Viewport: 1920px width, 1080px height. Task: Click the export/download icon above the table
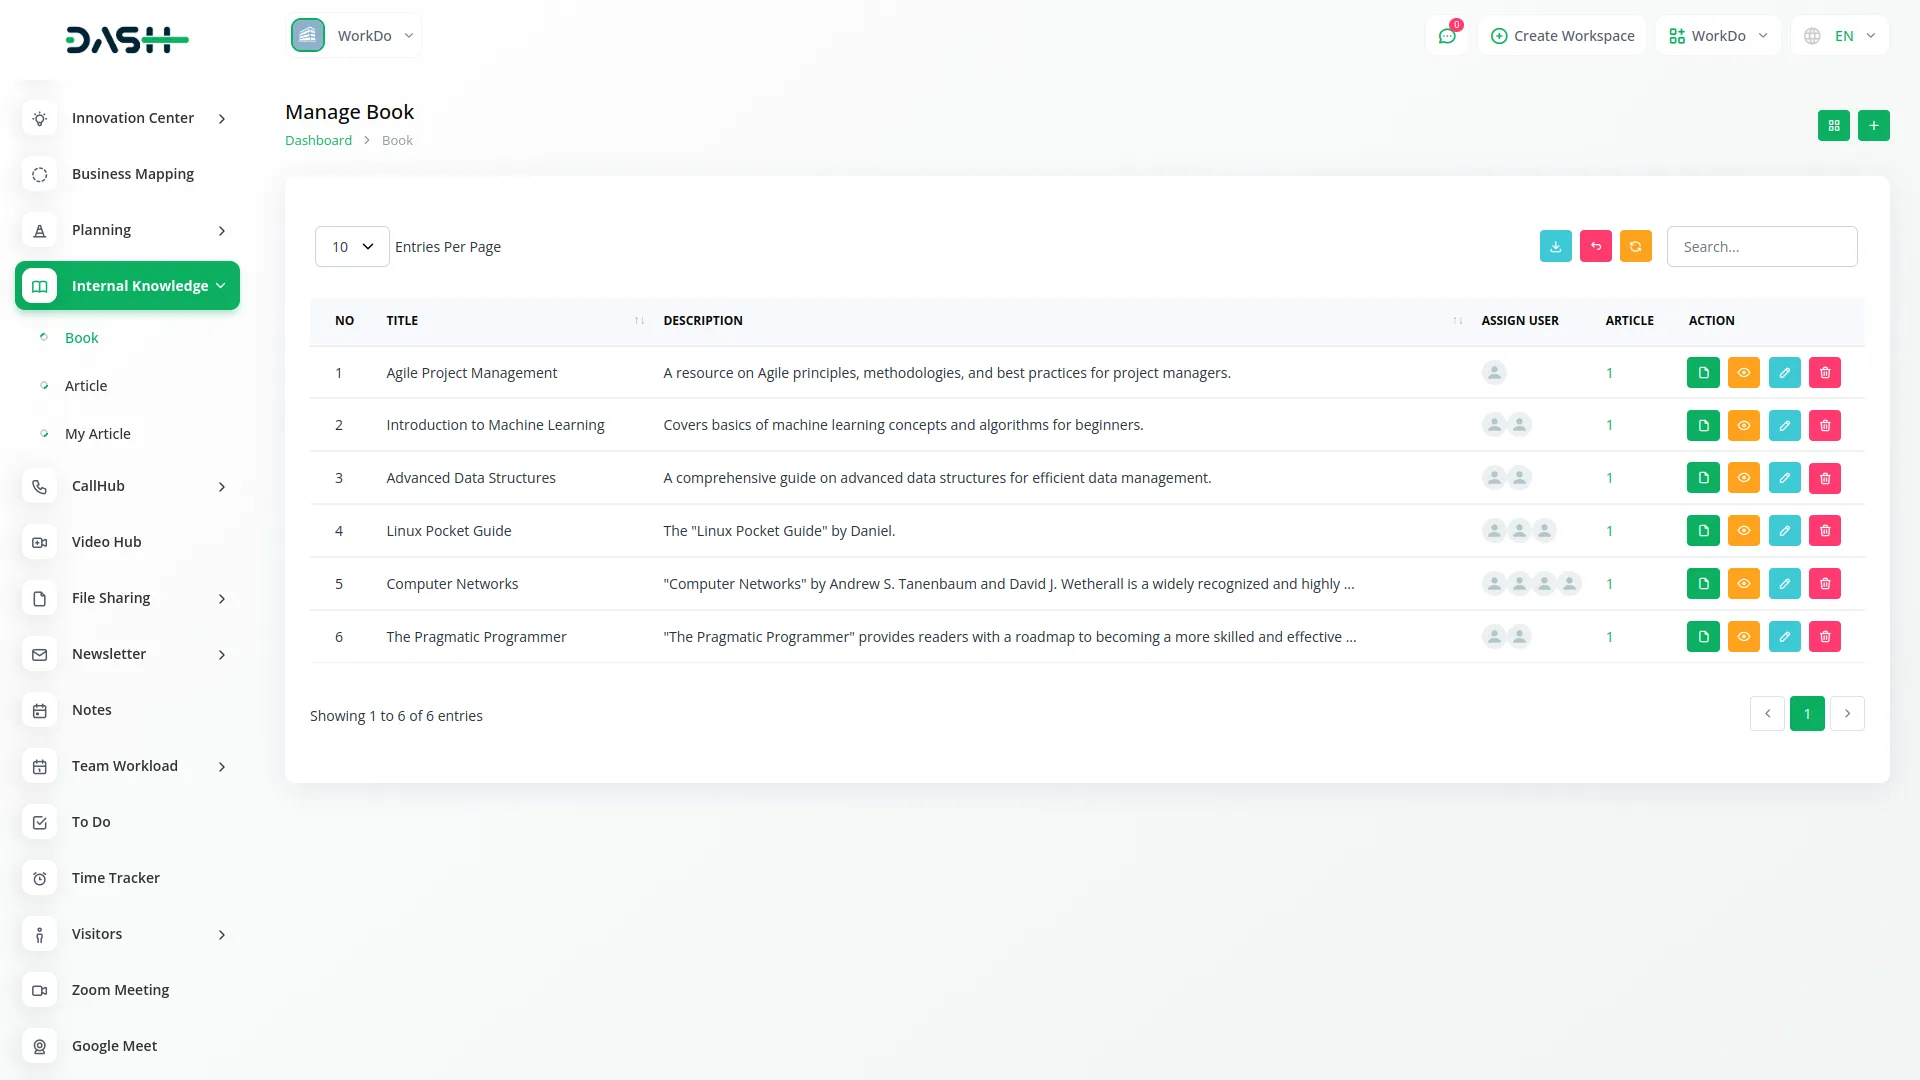point(1555,246)
